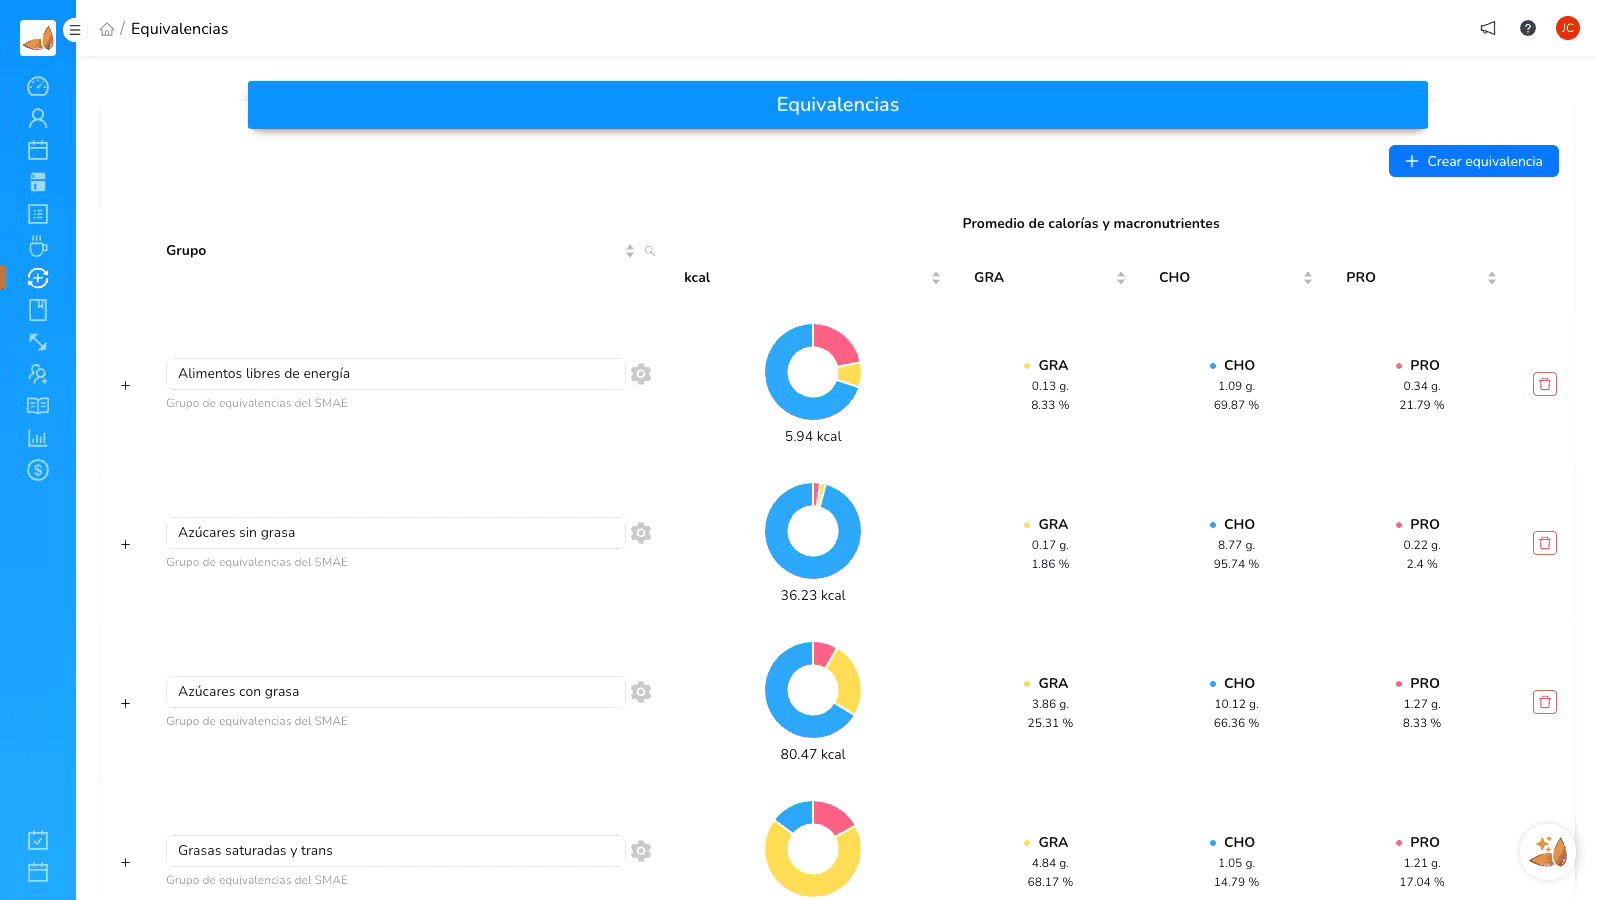Open the equivalencias circular plus icon in sidebar
The image size is (1600, 900).
[38, 278]
